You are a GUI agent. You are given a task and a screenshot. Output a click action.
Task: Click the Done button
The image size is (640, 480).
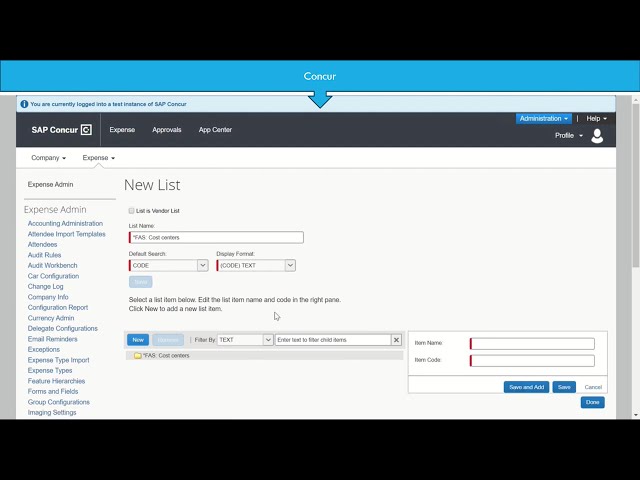[x=592, y=402]
